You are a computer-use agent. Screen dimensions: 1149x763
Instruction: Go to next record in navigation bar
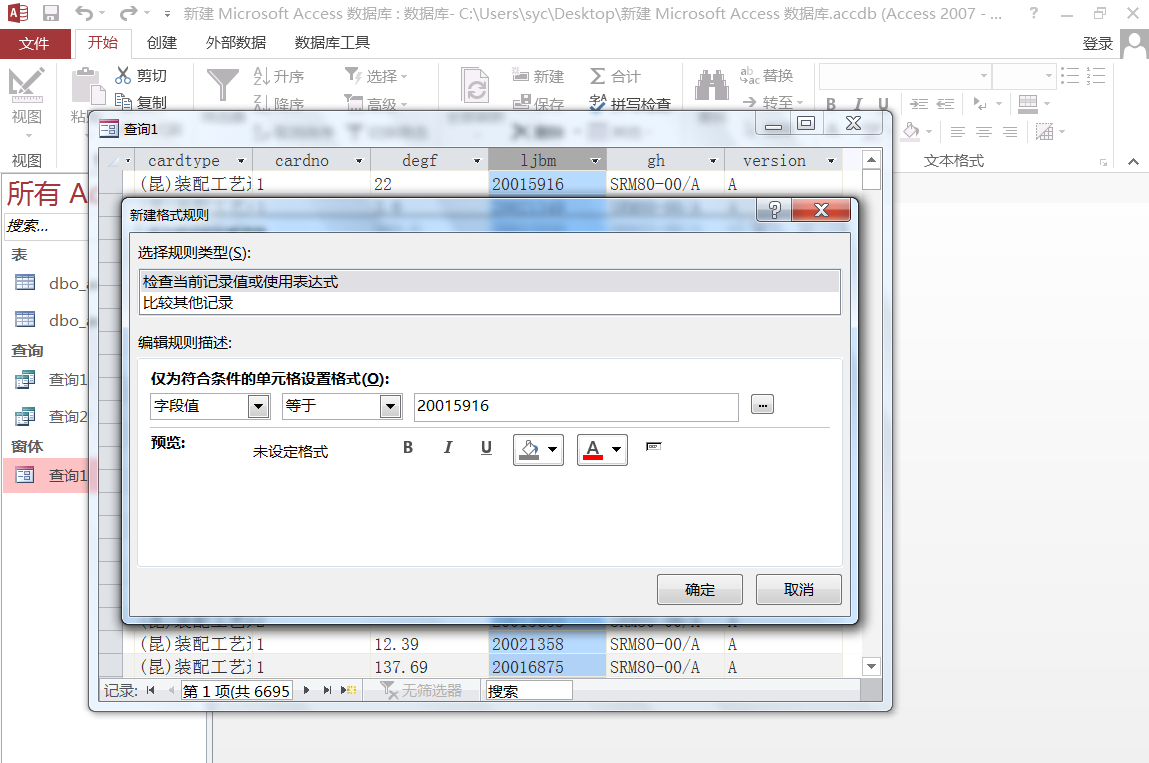307,690
